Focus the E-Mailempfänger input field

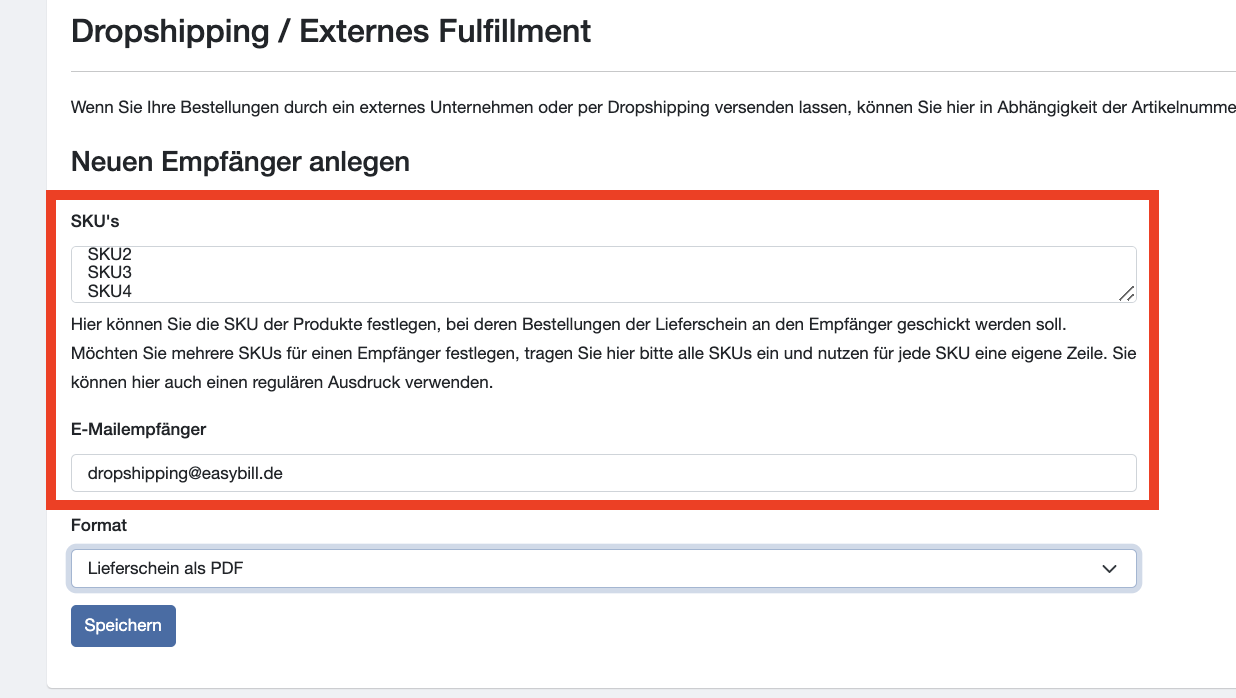pyautogui.click(x=603, y=473)
